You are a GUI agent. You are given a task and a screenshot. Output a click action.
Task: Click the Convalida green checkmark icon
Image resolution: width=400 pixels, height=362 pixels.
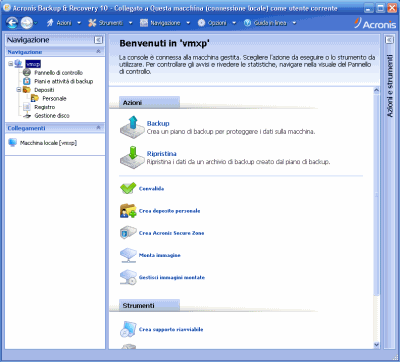click(x=128, y=188)
